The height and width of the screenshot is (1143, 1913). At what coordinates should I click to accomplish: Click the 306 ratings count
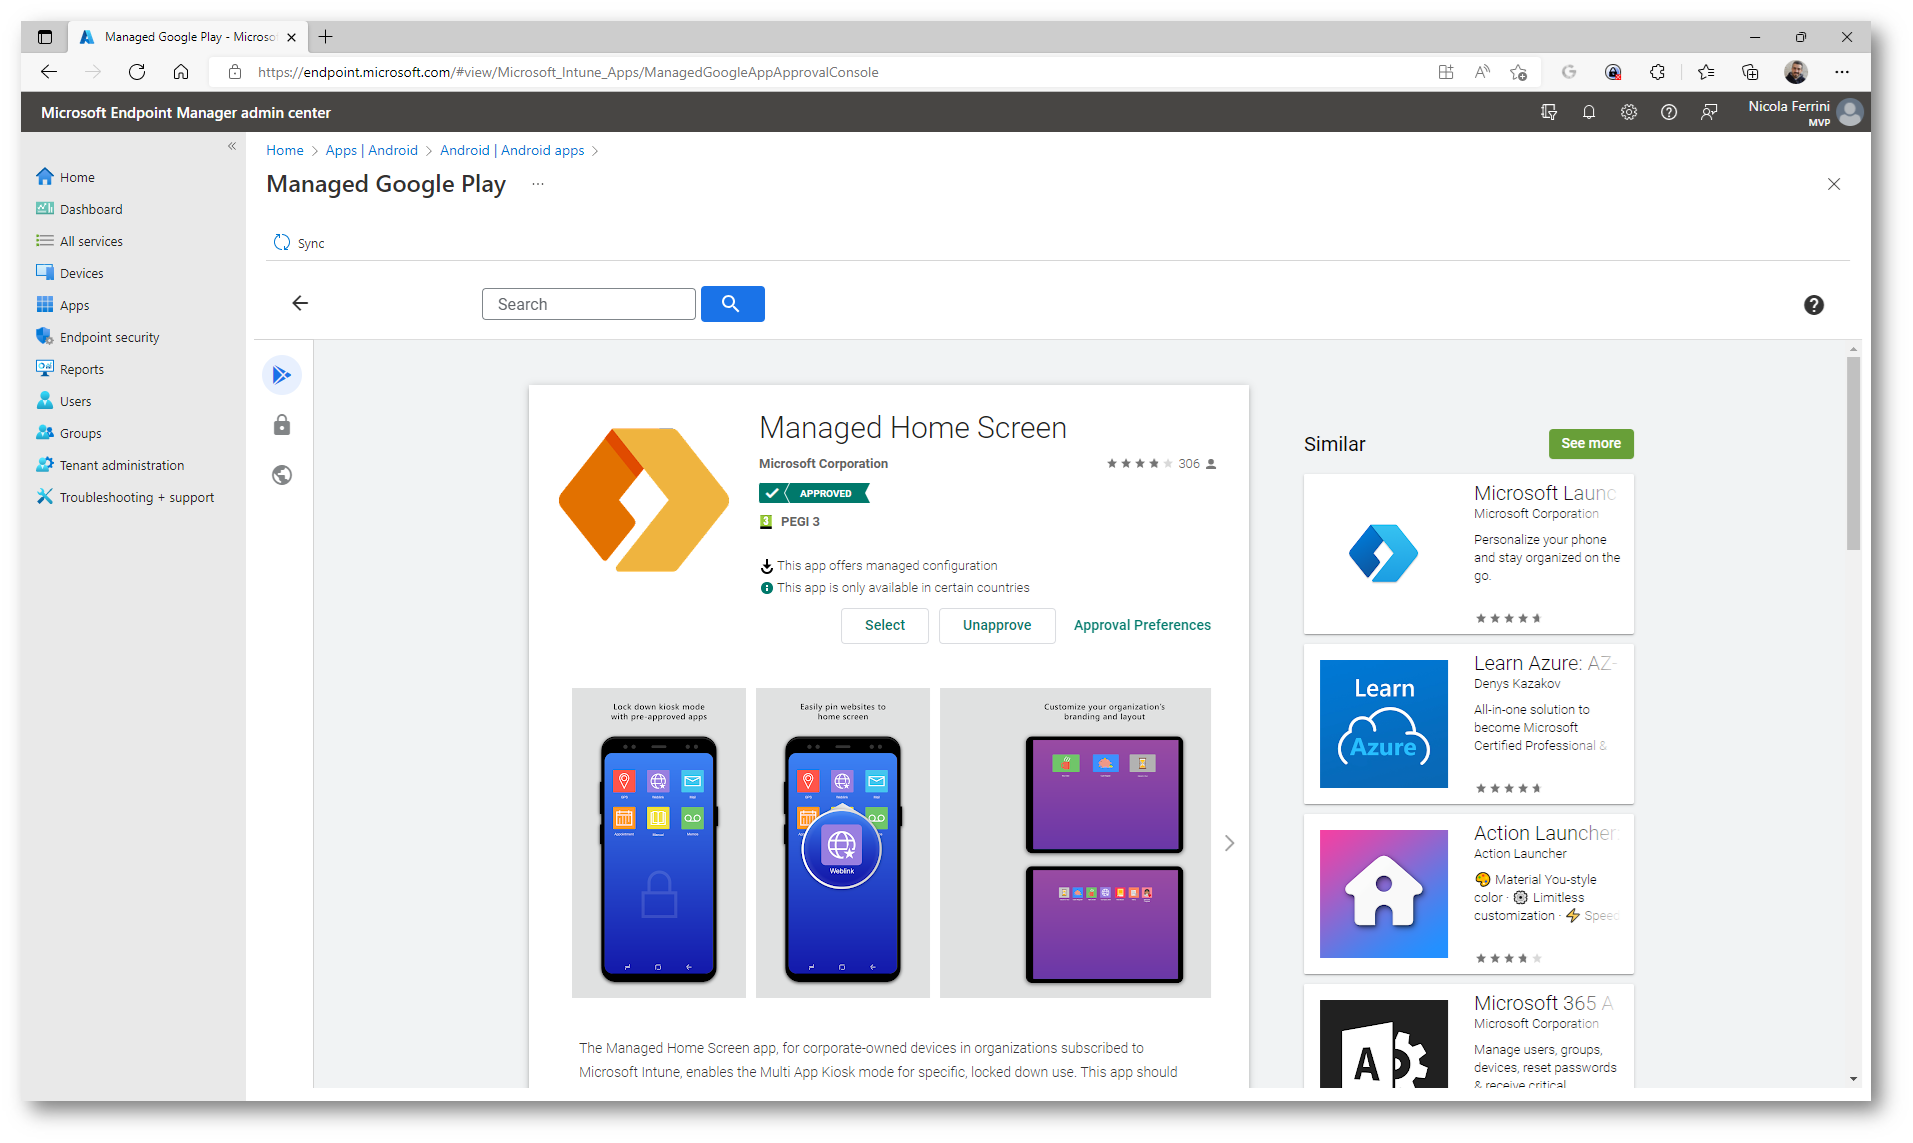(1188, 464)
